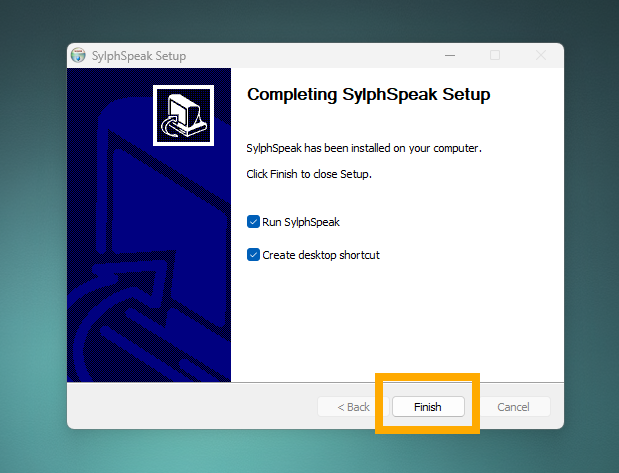Cancel the SylphSpeak setup
This screenshot has width=619, height=473.
tap(513, 407)
